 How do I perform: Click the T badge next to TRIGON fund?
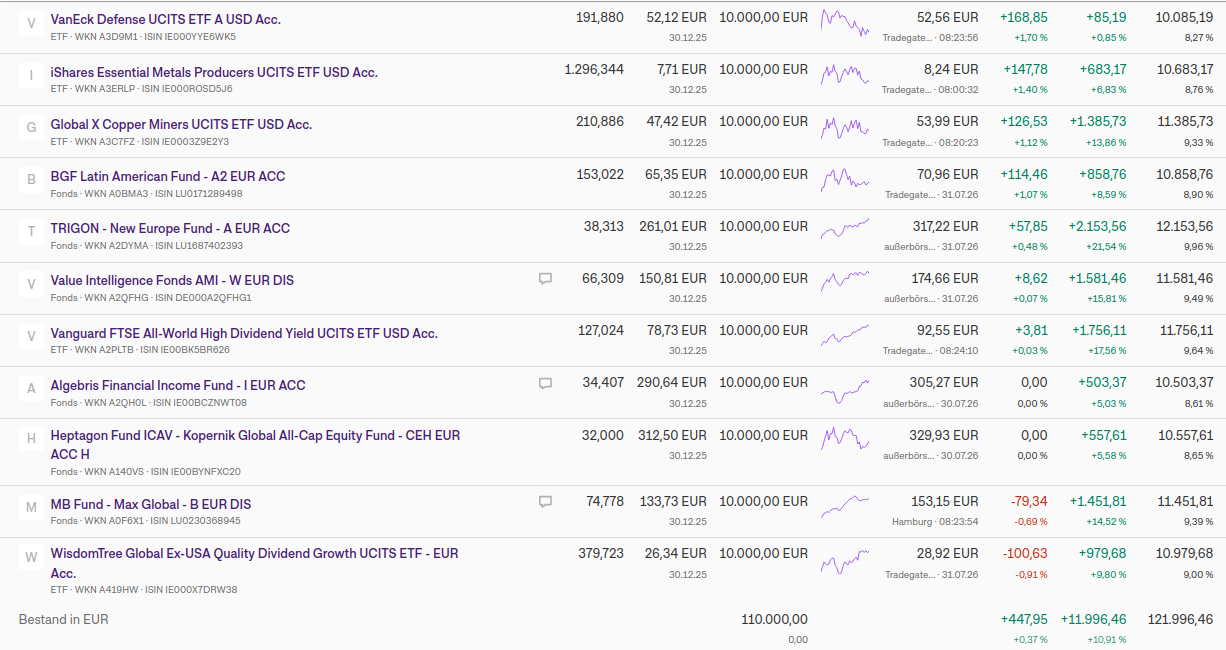[x=31, y=231]
